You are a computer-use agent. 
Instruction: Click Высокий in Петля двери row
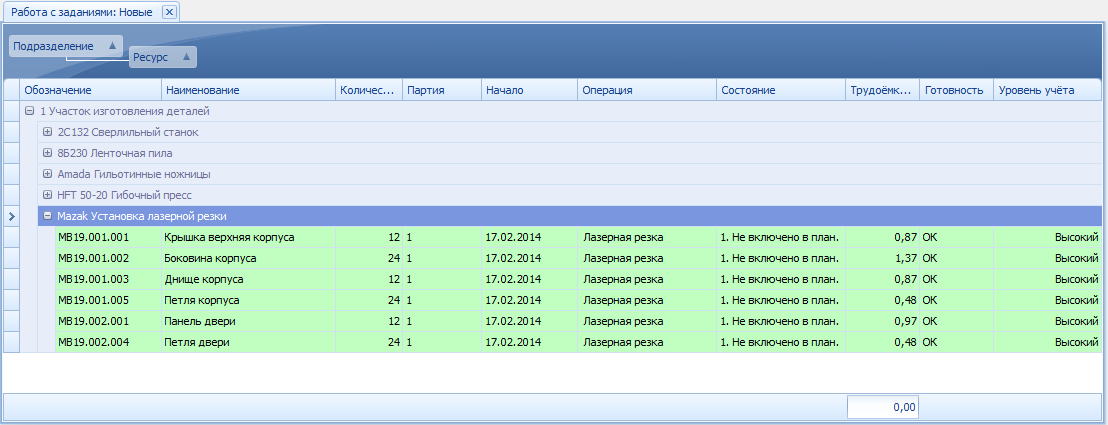[1047, 343]
